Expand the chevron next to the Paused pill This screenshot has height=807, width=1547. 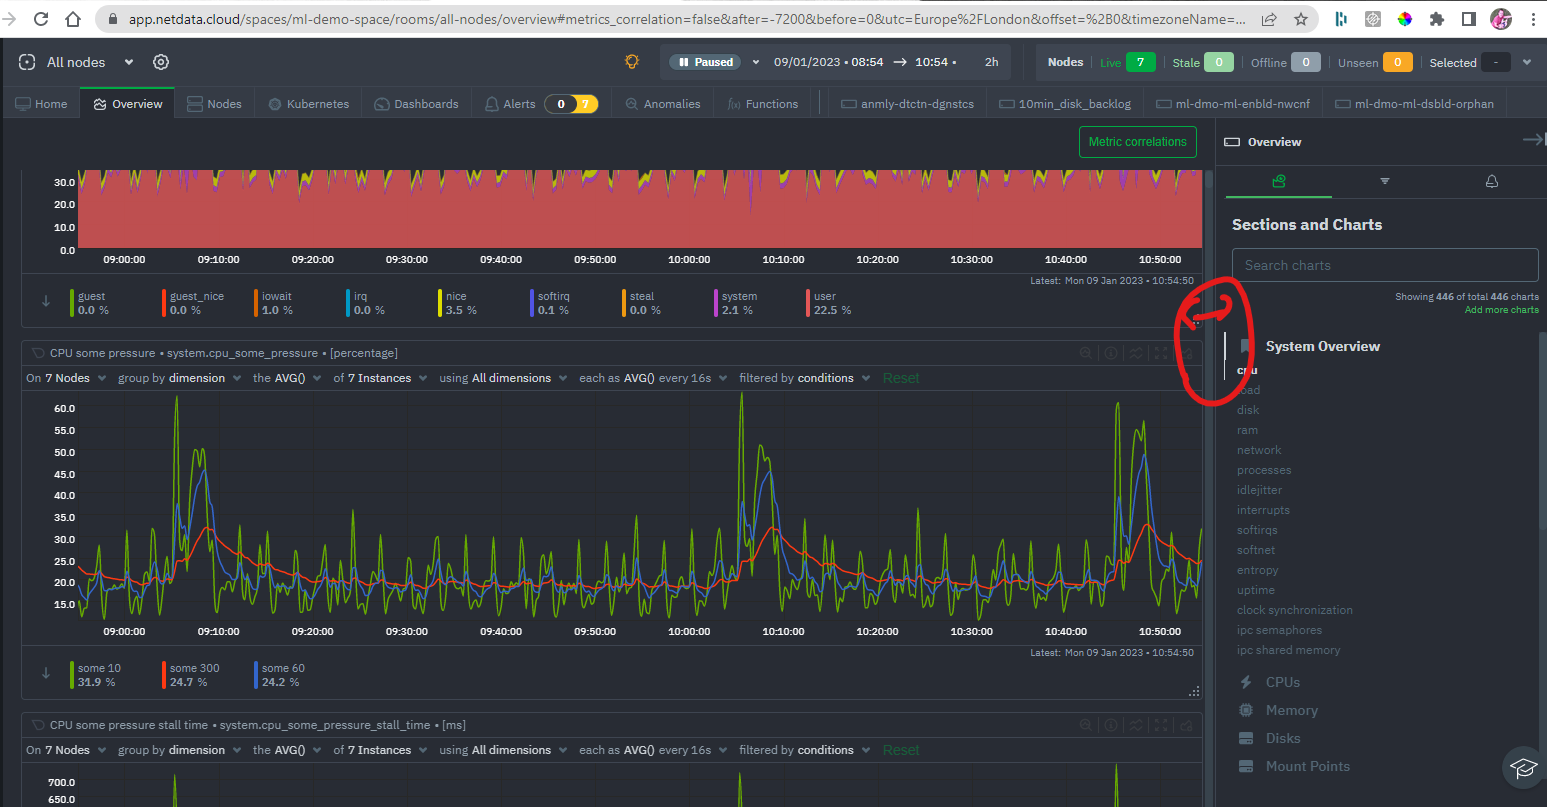756,62
